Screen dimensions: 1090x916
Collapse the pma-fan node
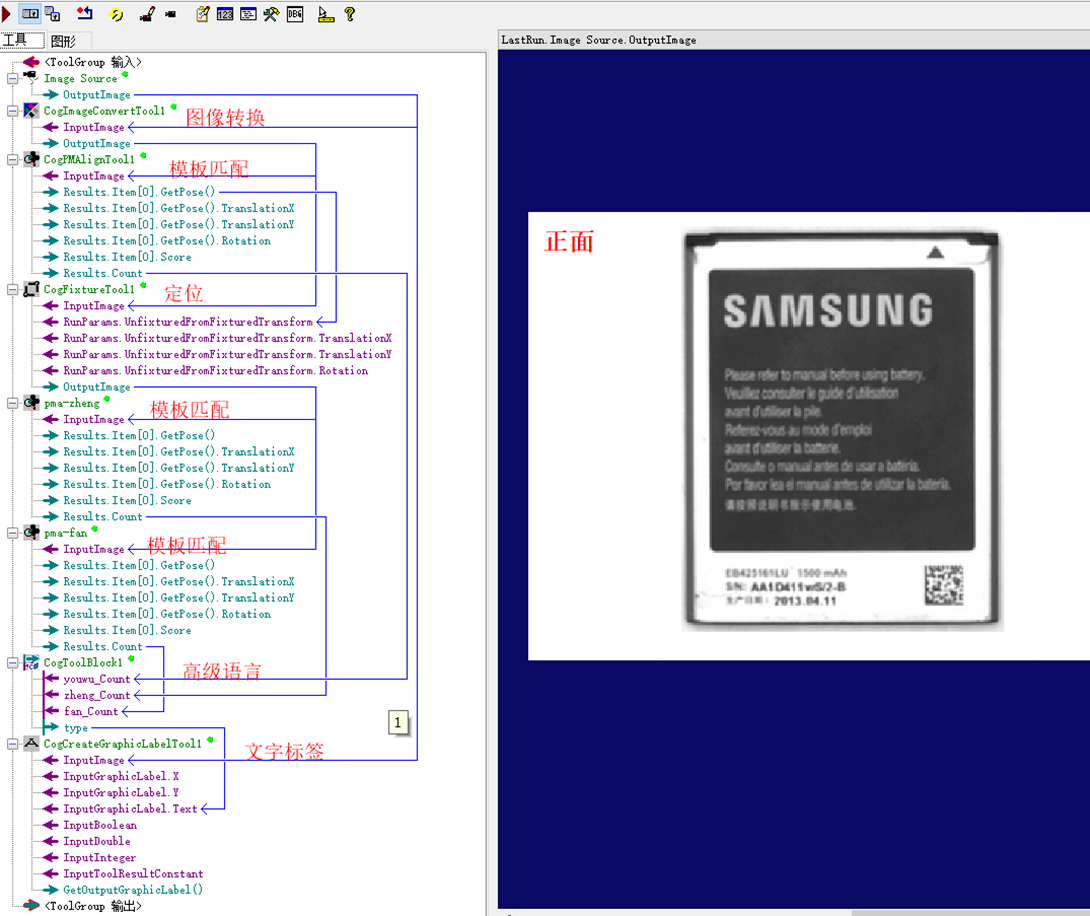13,533
